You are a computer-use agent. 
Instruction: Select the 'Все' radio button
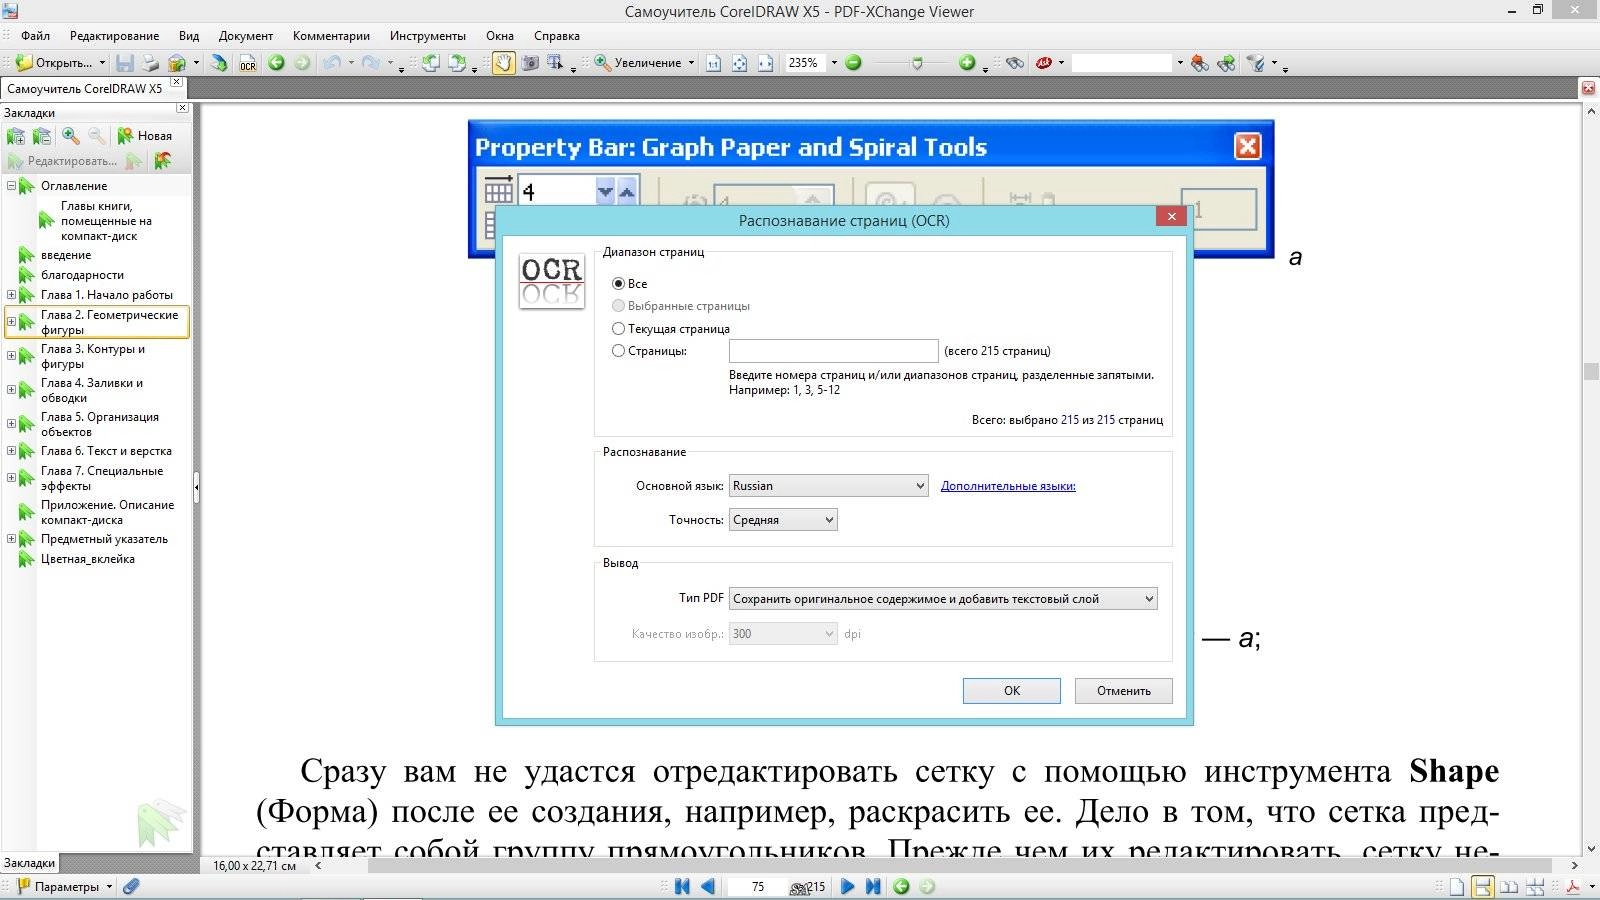point(618,284)
